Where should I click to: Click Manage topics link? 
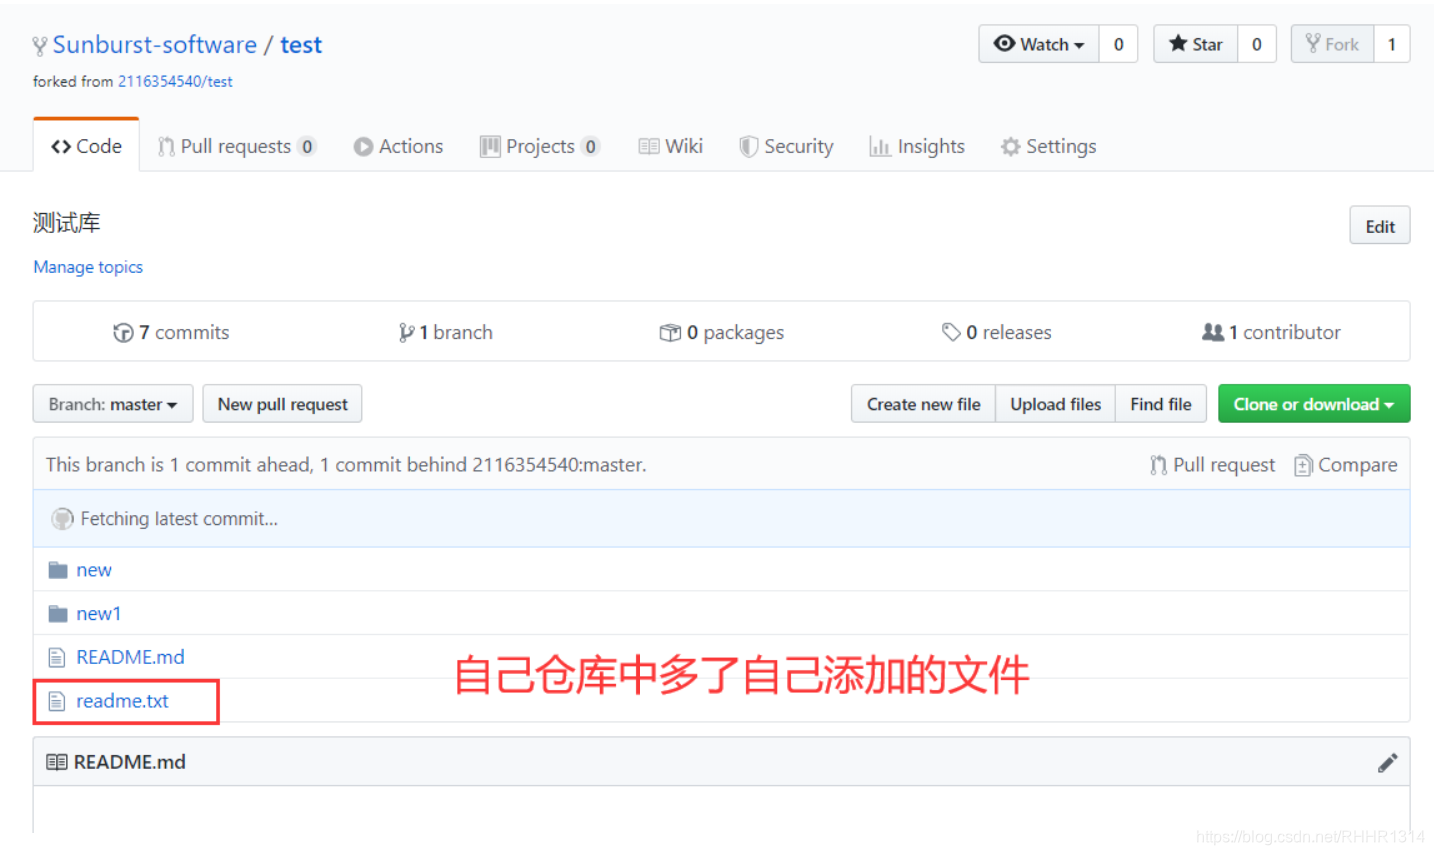[x=88, y=267]
